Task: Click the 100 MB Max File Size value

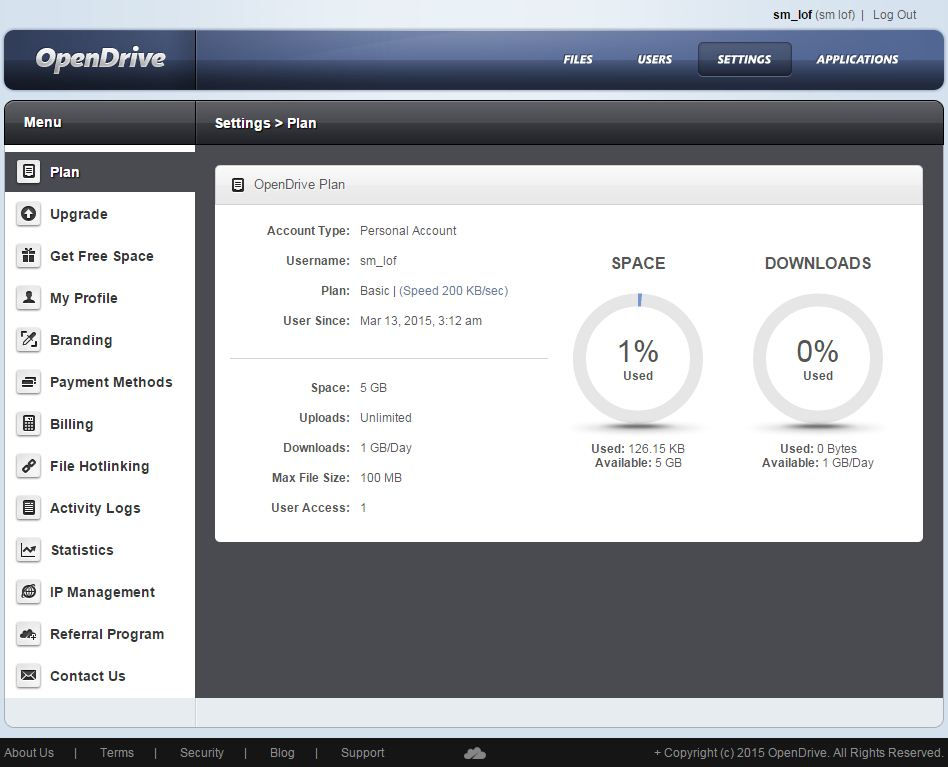Action: (381, 477)
